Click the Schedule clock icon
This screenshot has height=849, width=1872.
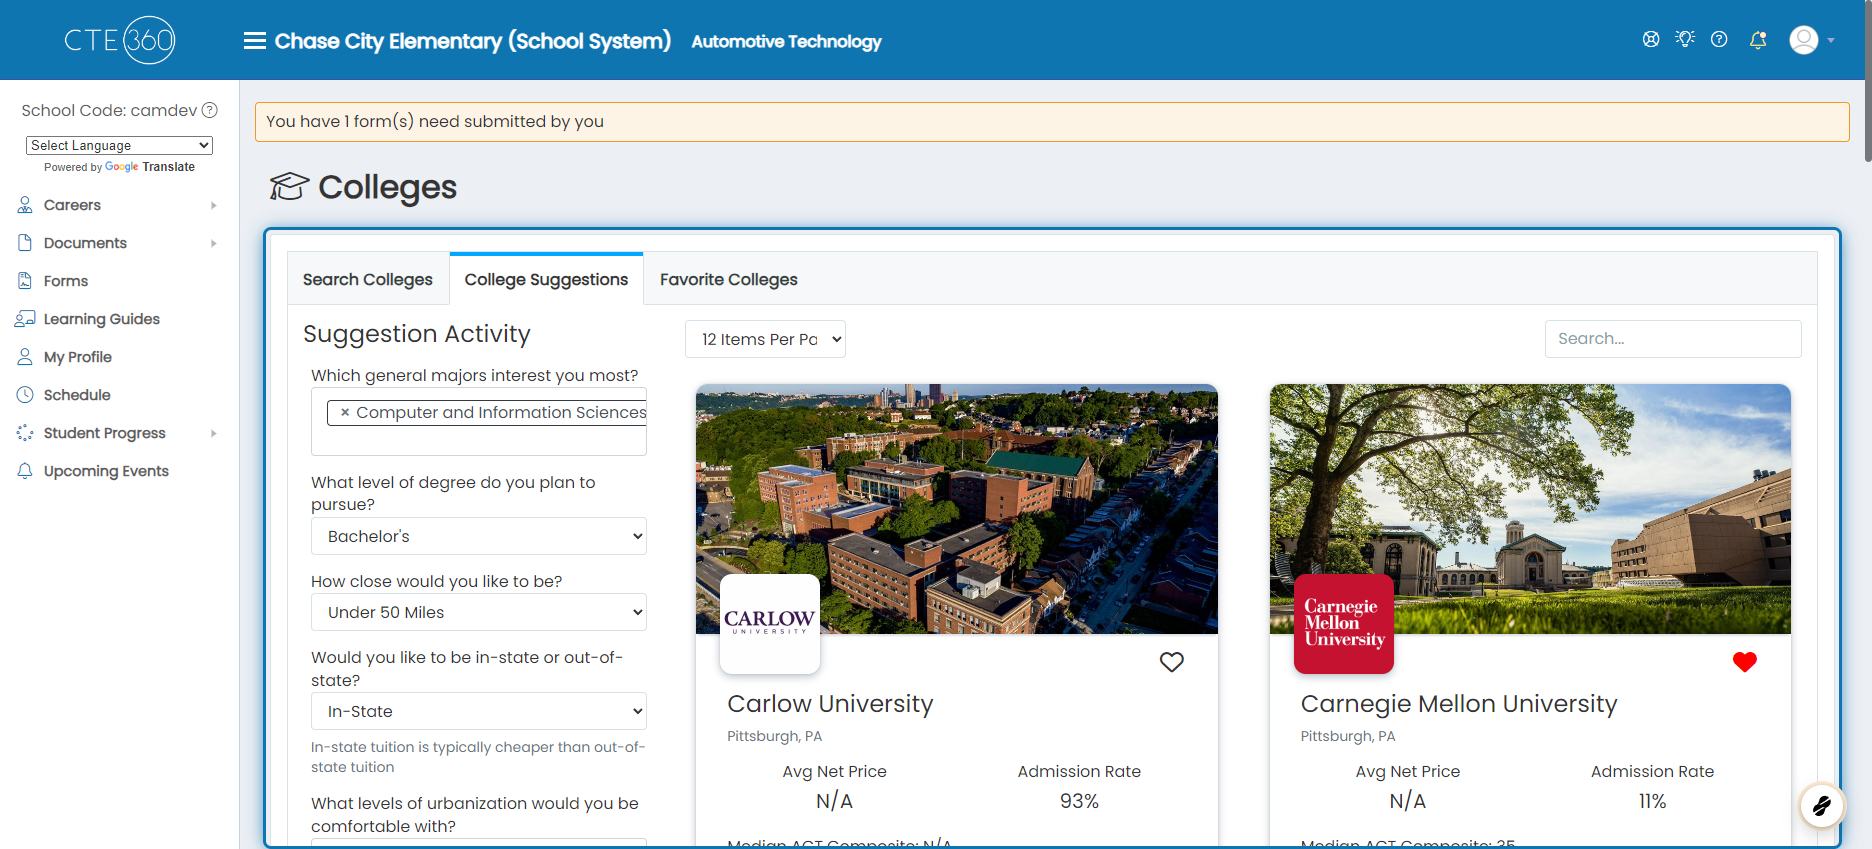pos(25,395)
